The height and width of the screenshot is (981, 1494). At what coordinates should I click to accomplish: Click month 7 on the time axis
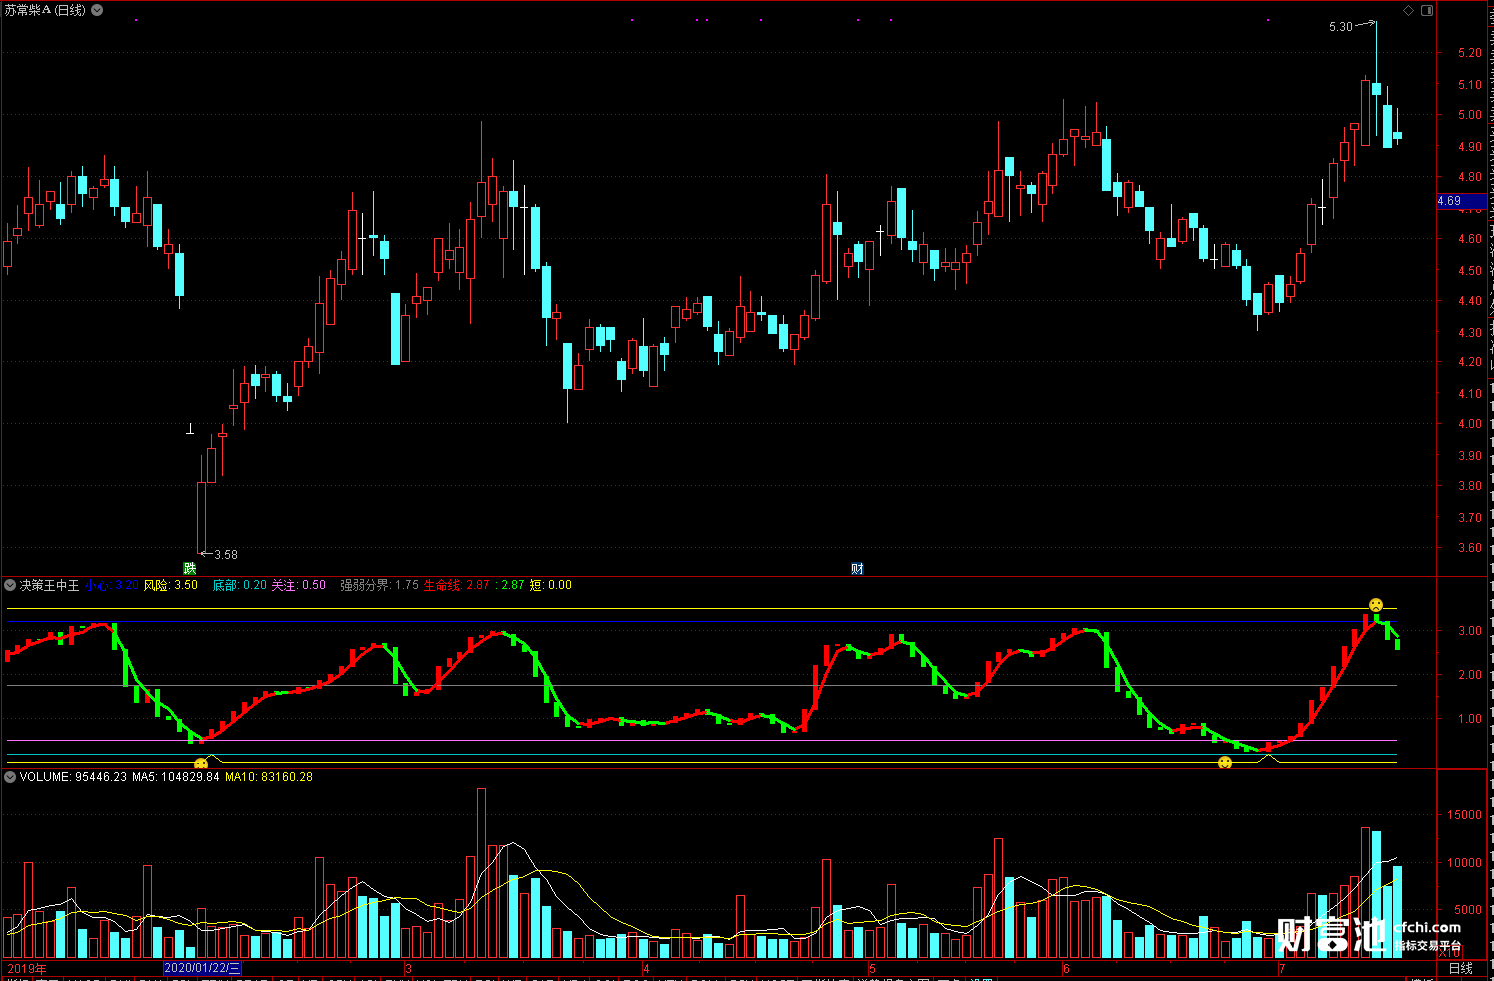(x=1281, y=968)
